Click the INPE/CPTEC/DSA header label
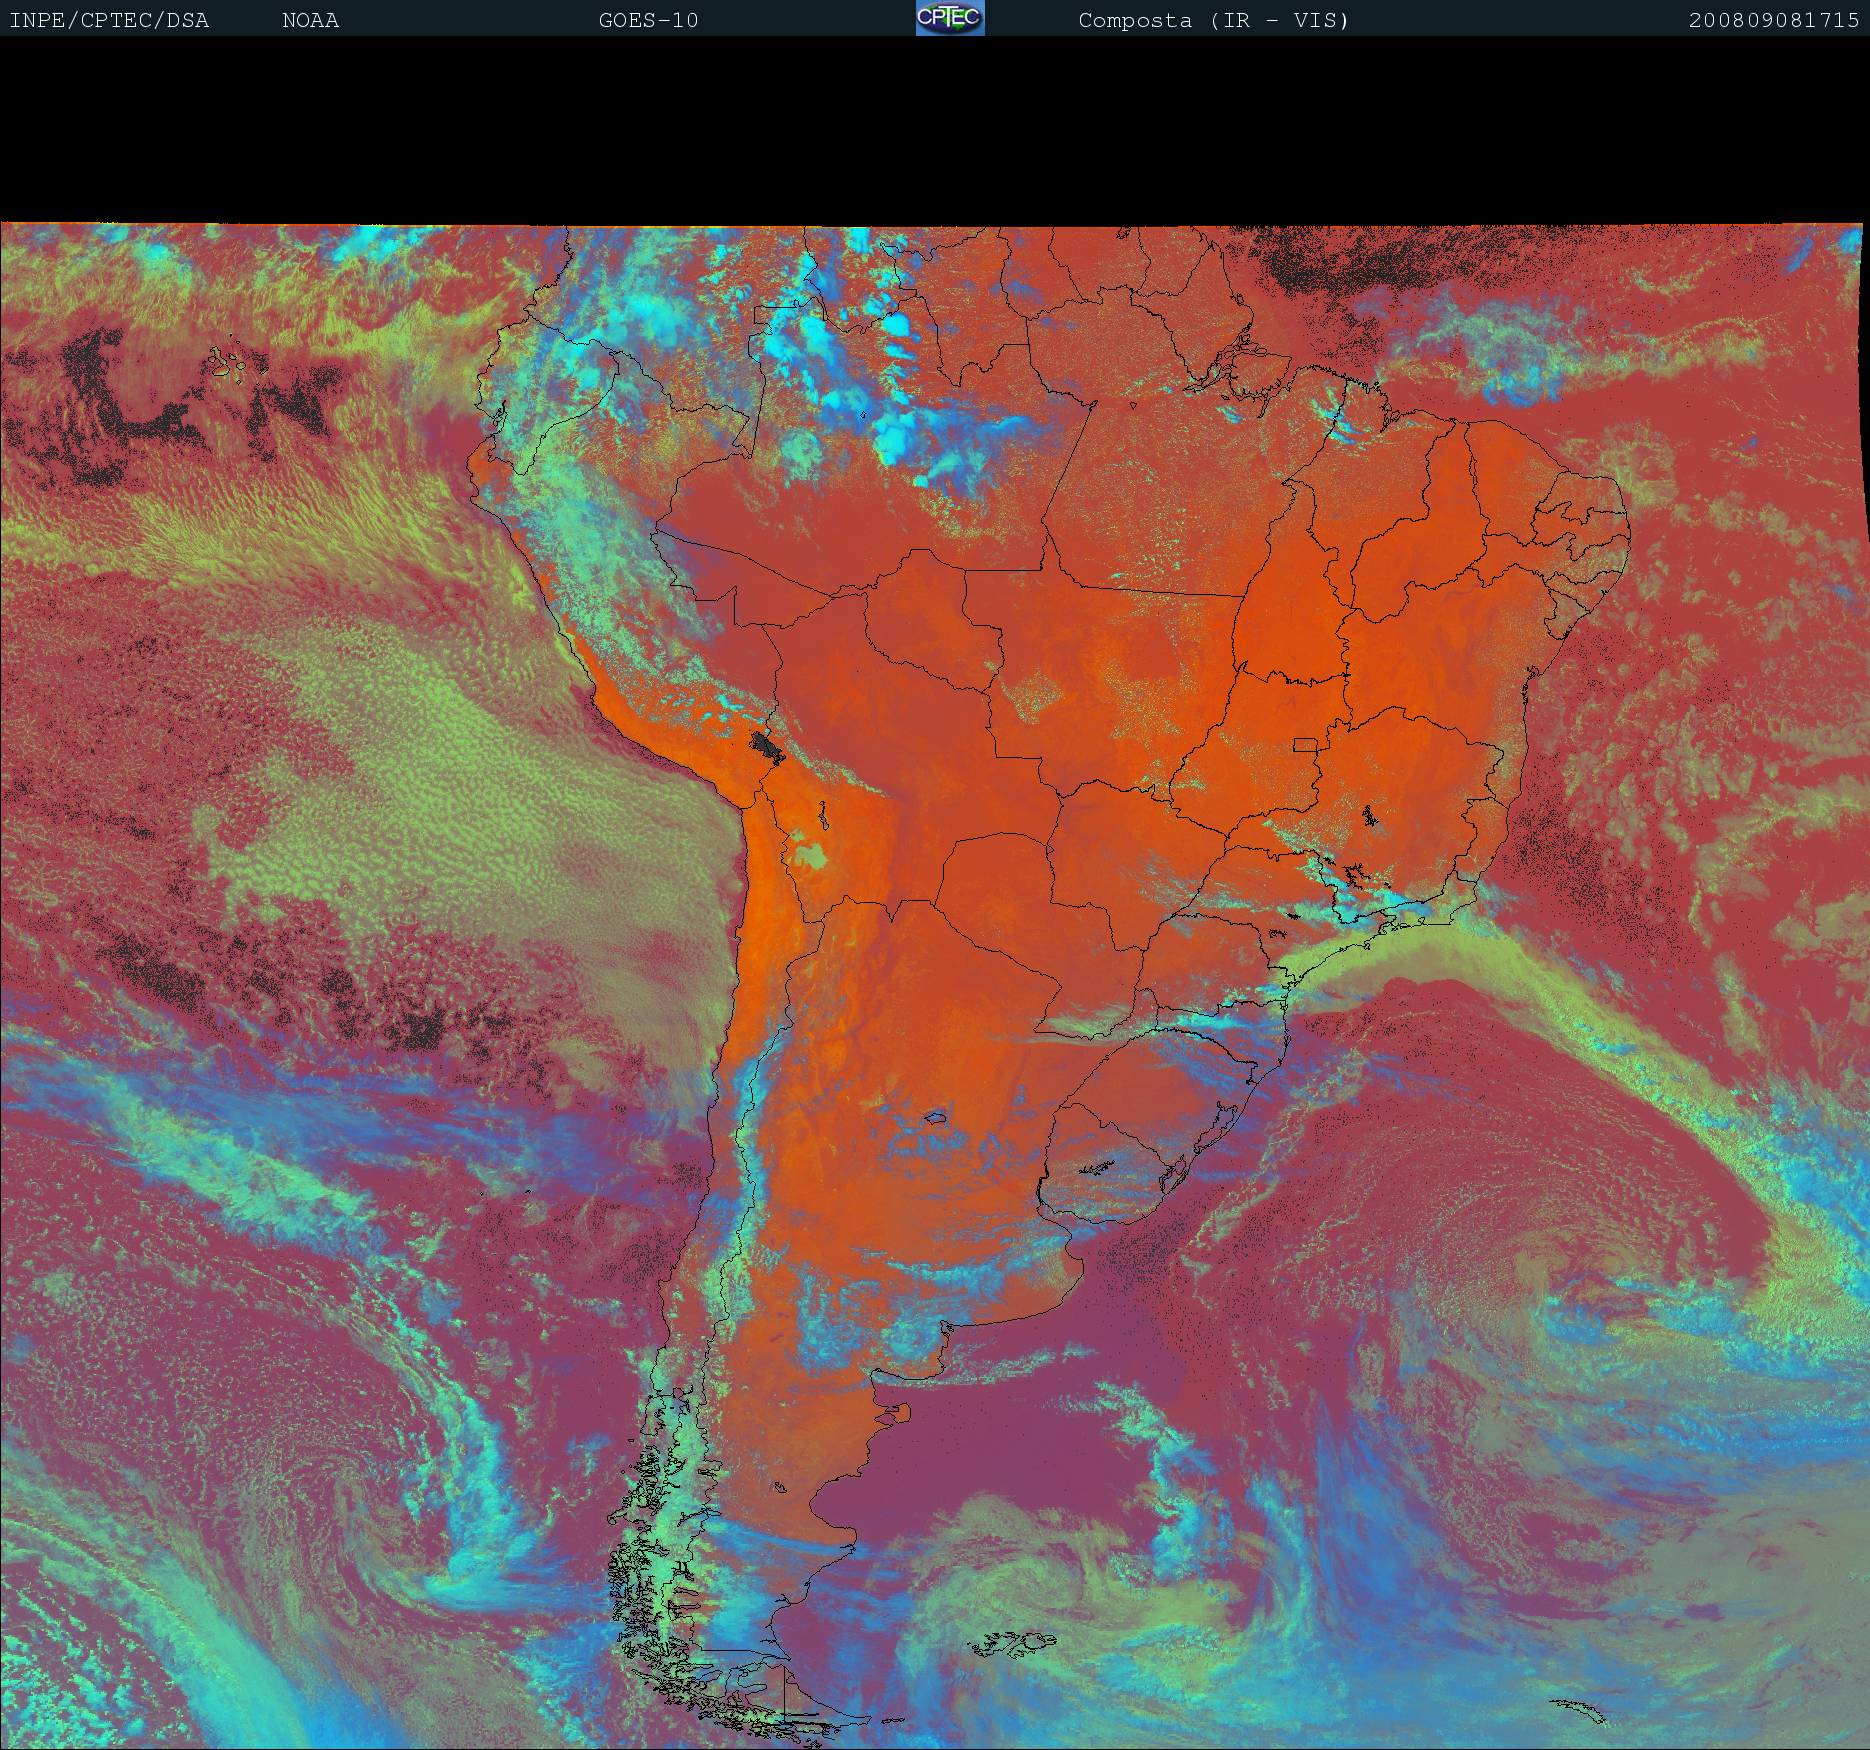This screenshot has width=1870, height=1750. click(x=109, y=20)
